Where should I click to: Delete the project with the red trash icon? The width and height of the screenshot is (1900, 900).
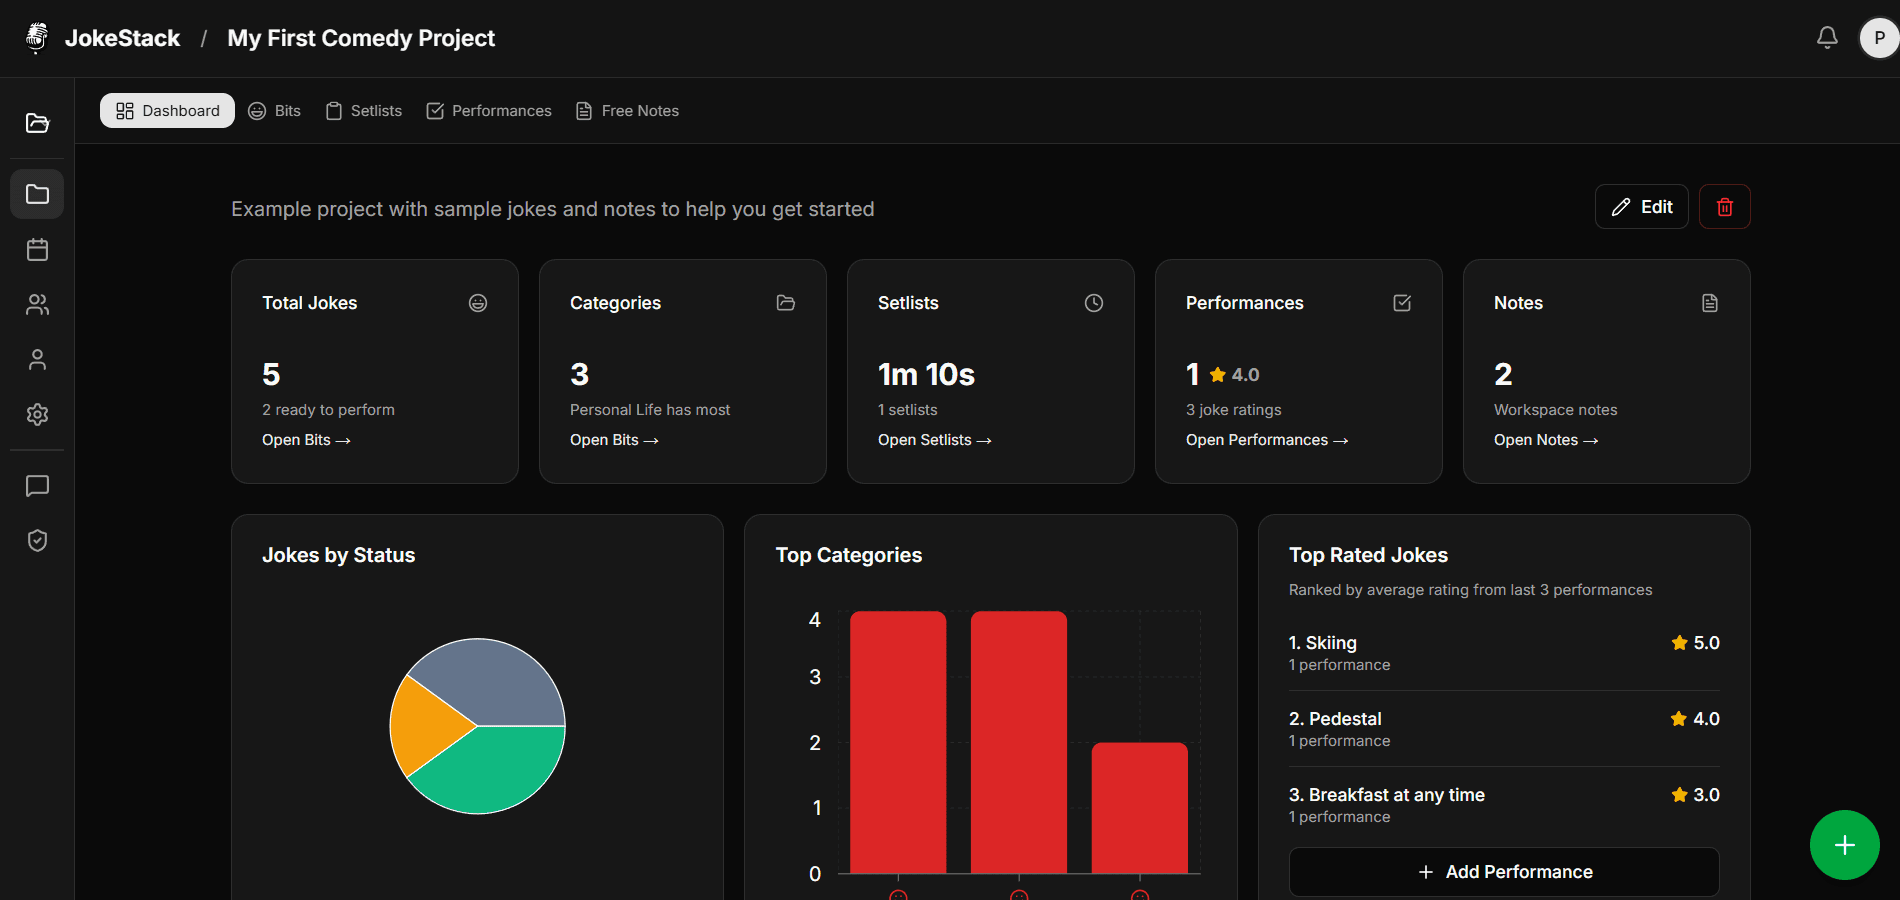tap(1725, 207)
